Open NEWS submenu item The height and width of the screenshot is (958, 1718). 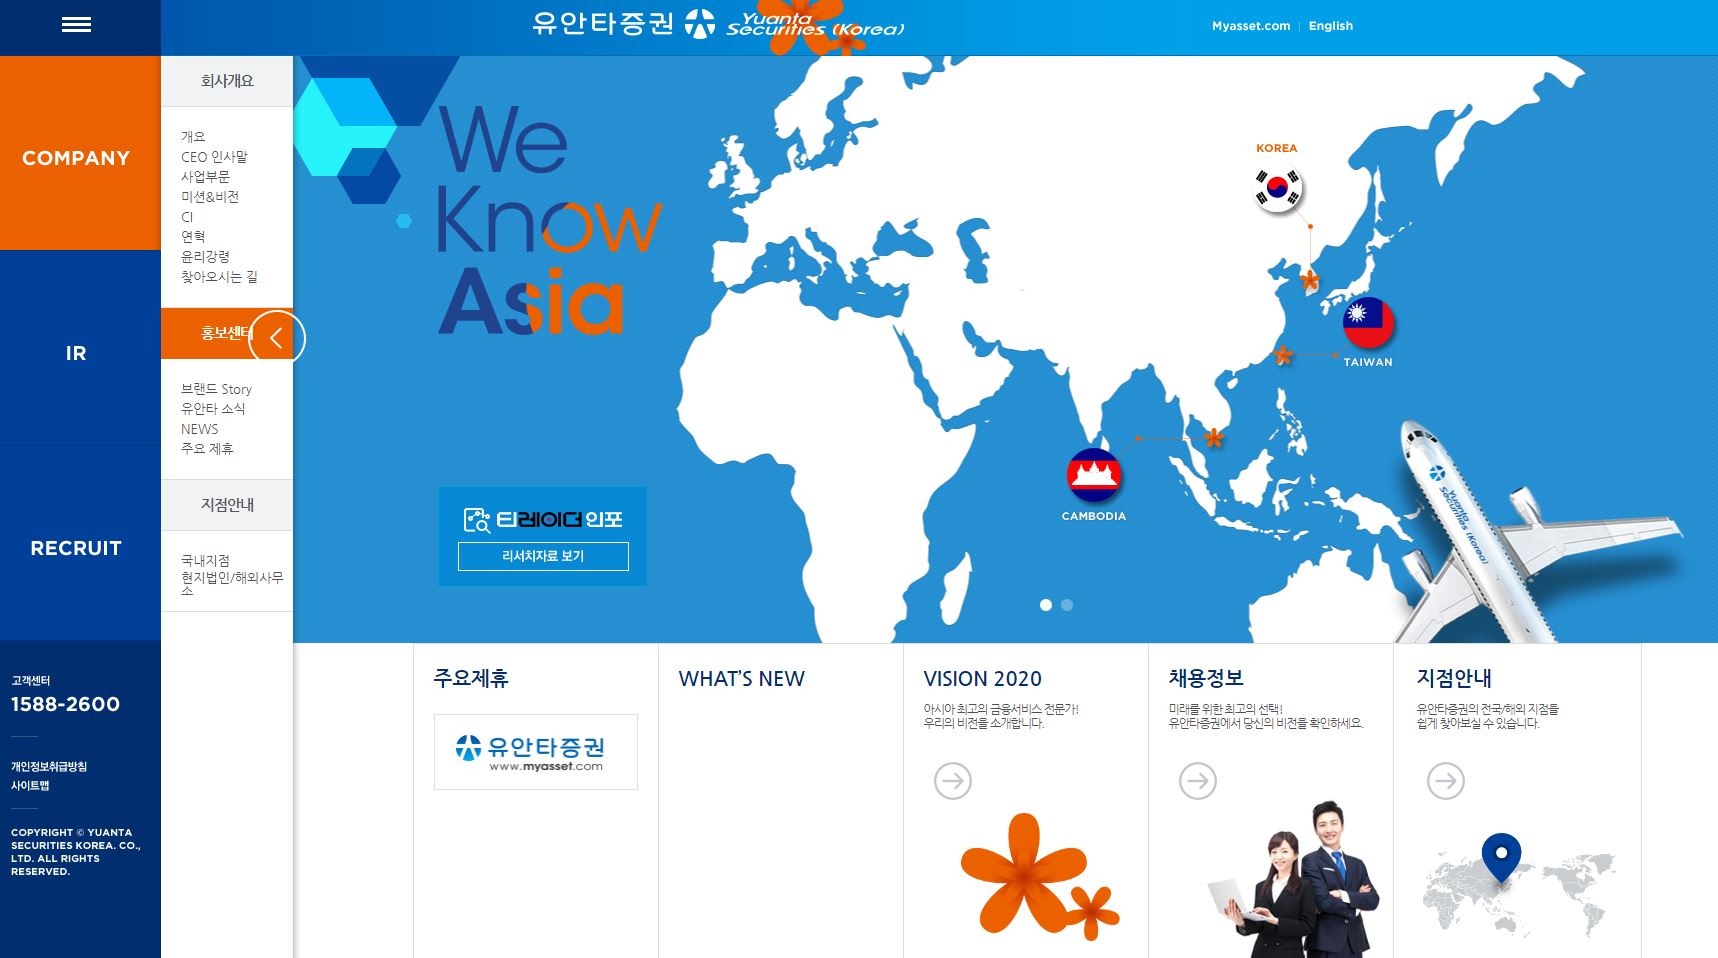pos(199,429)
